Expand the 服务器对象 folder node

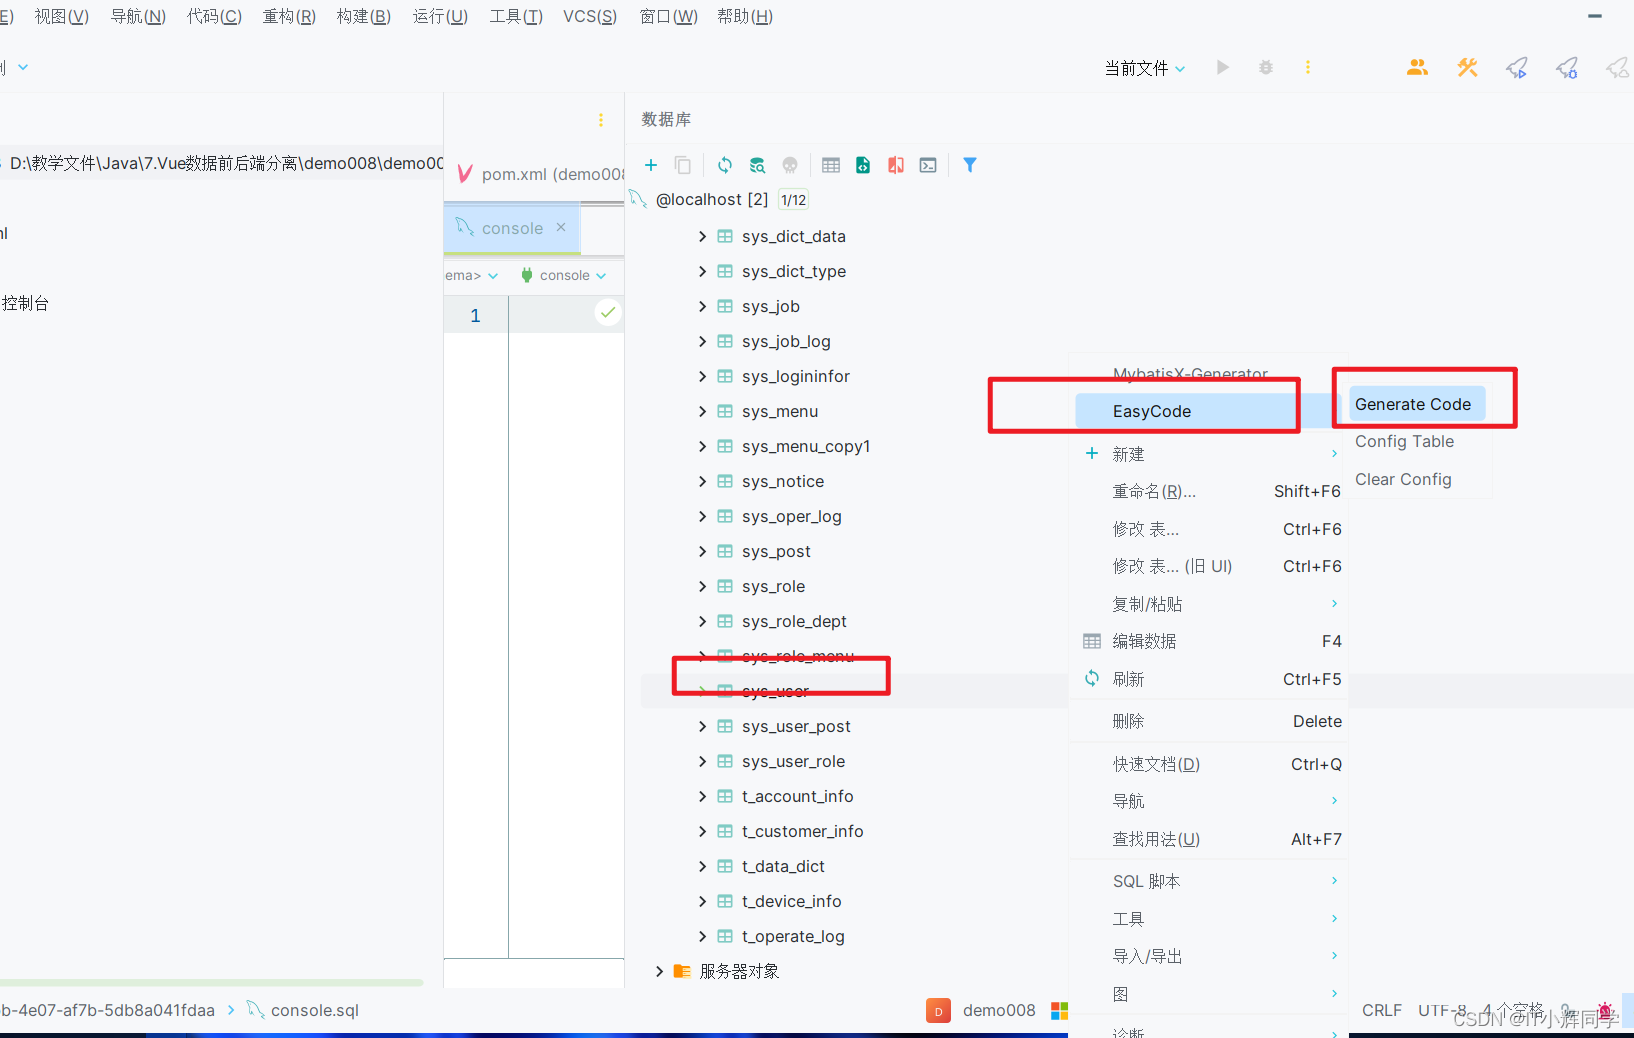pyautogui.click(x=659, y=971)
